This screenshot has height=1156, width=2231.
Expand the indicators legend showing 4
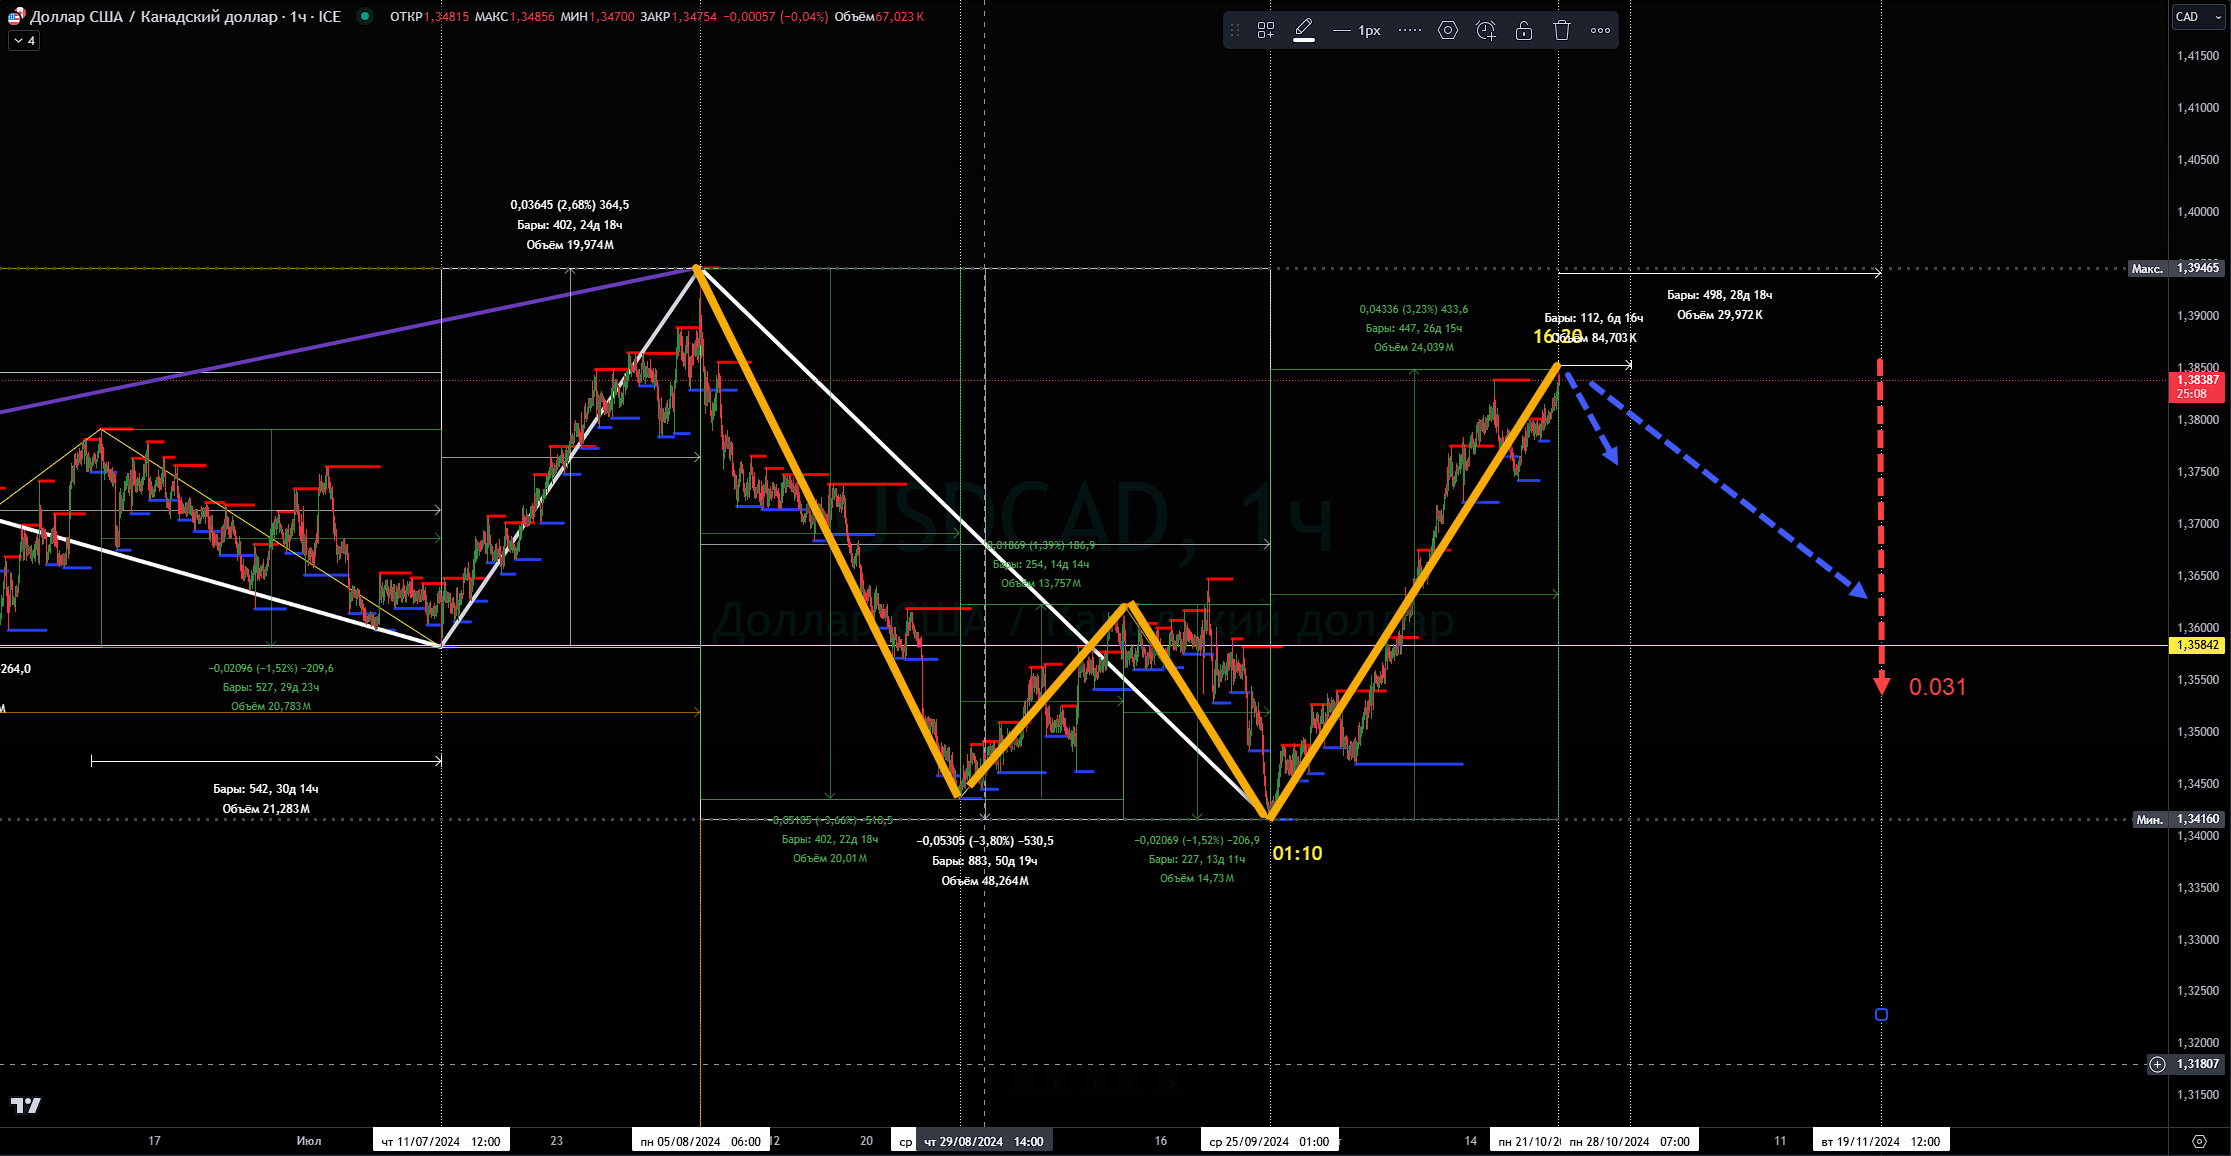click(24, 41)
